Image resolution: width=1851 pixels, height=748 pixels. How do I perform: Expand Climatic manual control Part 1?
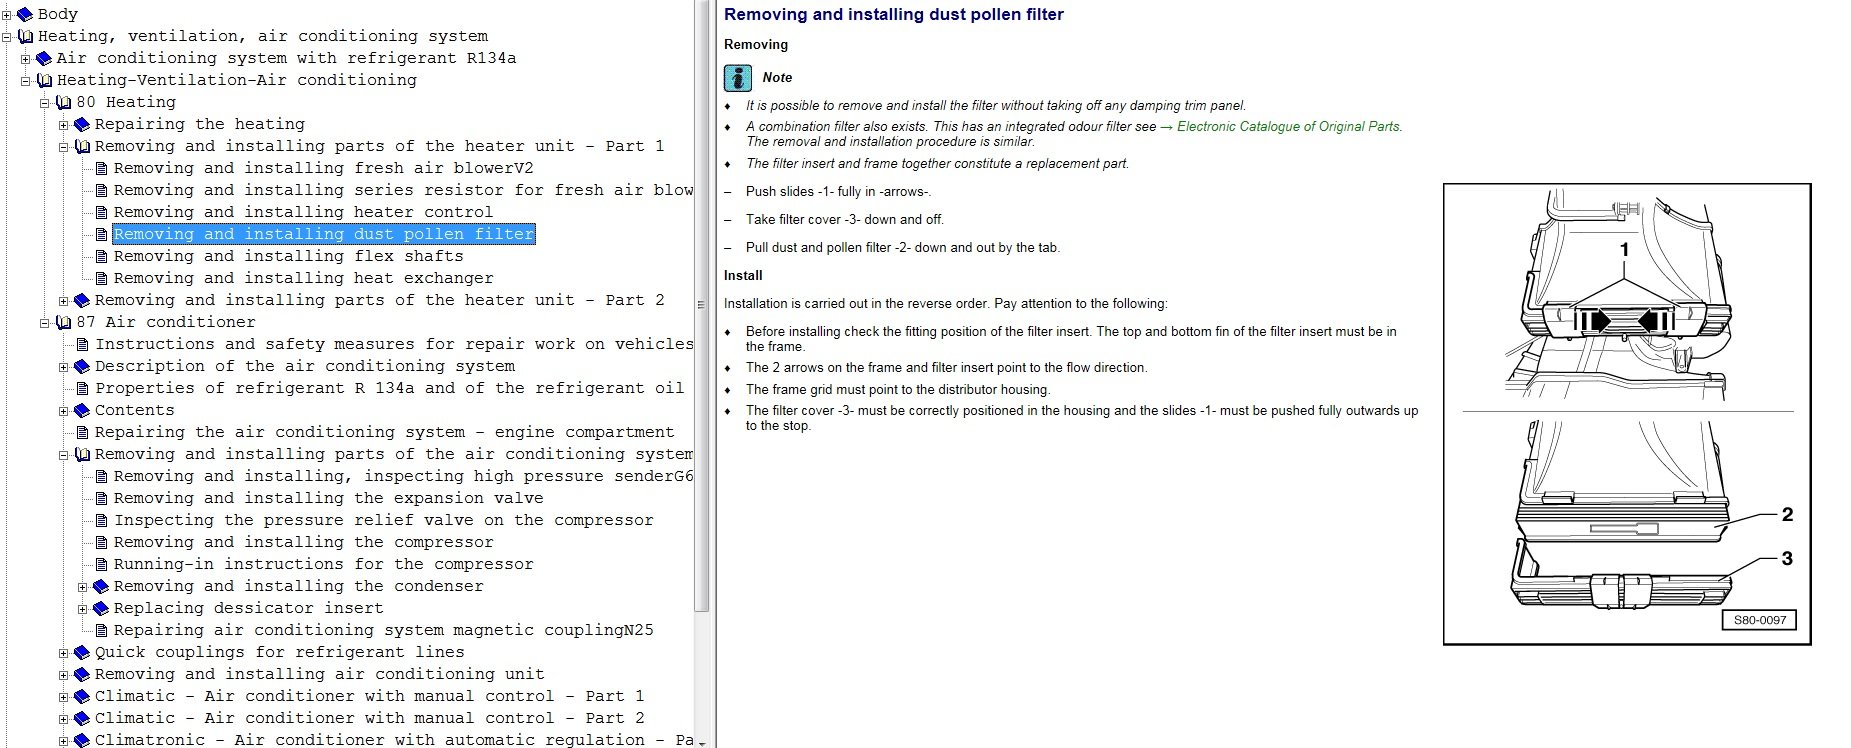point(64,697)
